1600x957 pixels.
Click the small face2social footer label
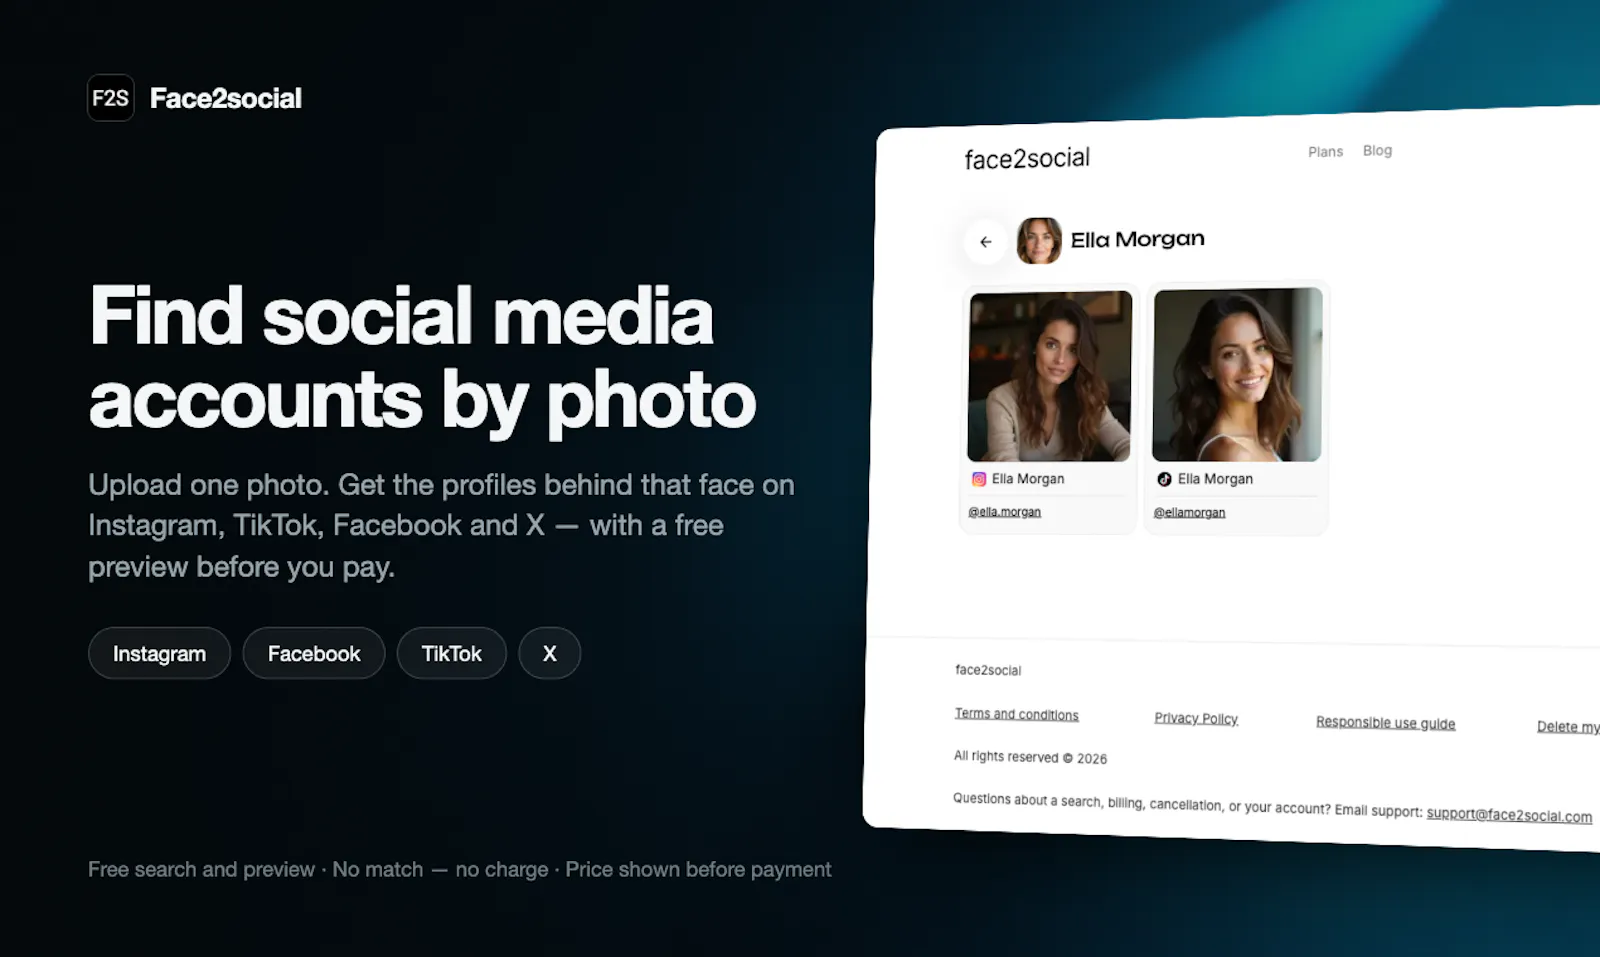(x=988, y=670)
